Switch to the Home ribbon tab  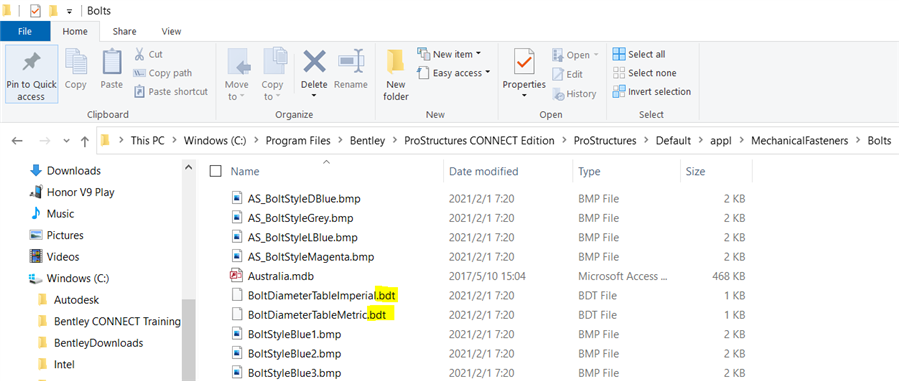[75, 32]
